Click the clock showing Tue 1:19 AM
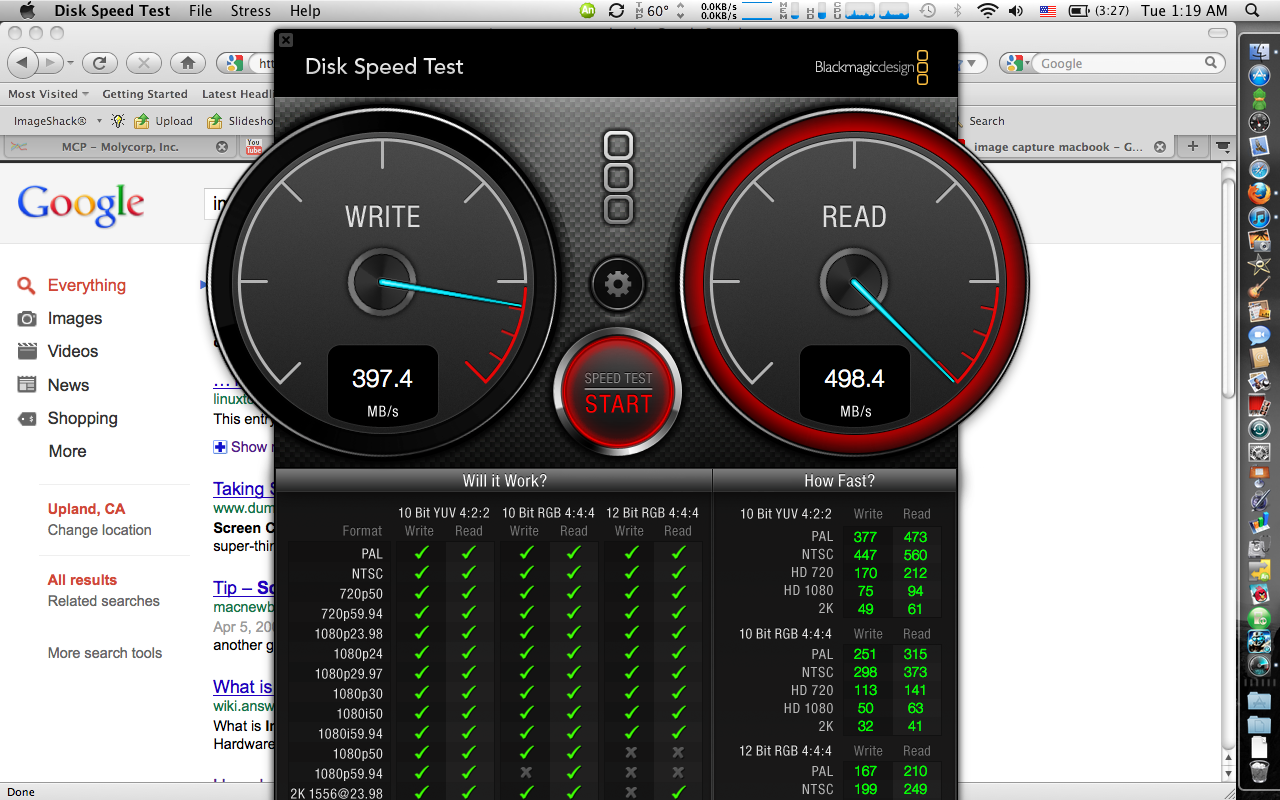Image resolution: width=1280 pixels, height=800 pixels. [1185, 11]
